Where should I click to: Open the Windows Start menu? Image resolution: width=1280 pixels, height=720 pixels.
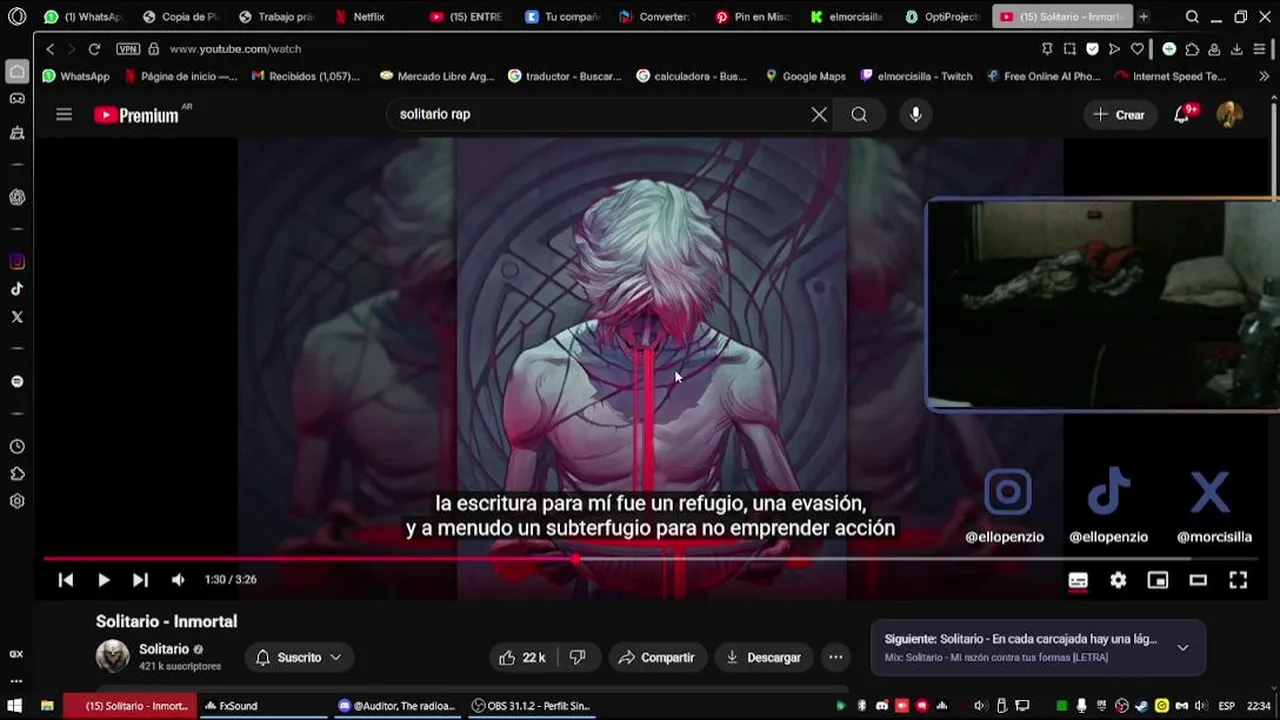pos(15,706)
